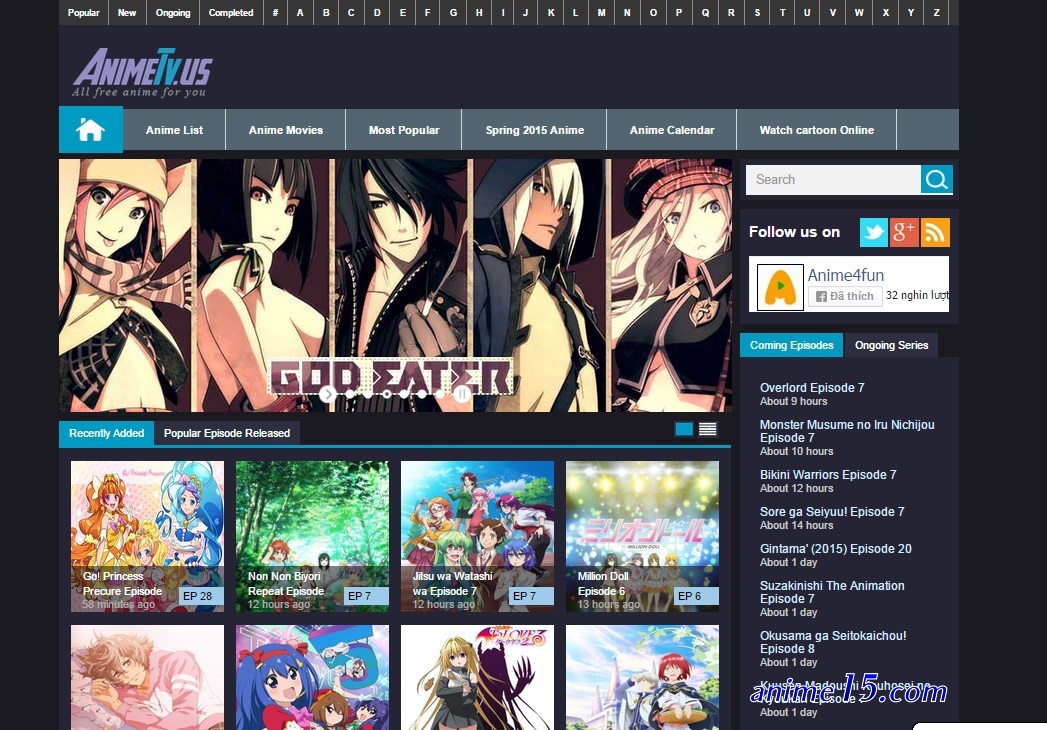The width and height of the screenshot is (1047, 730).
Task: Open the red-haired girl castle thumbnail
Action: [642, 677]
